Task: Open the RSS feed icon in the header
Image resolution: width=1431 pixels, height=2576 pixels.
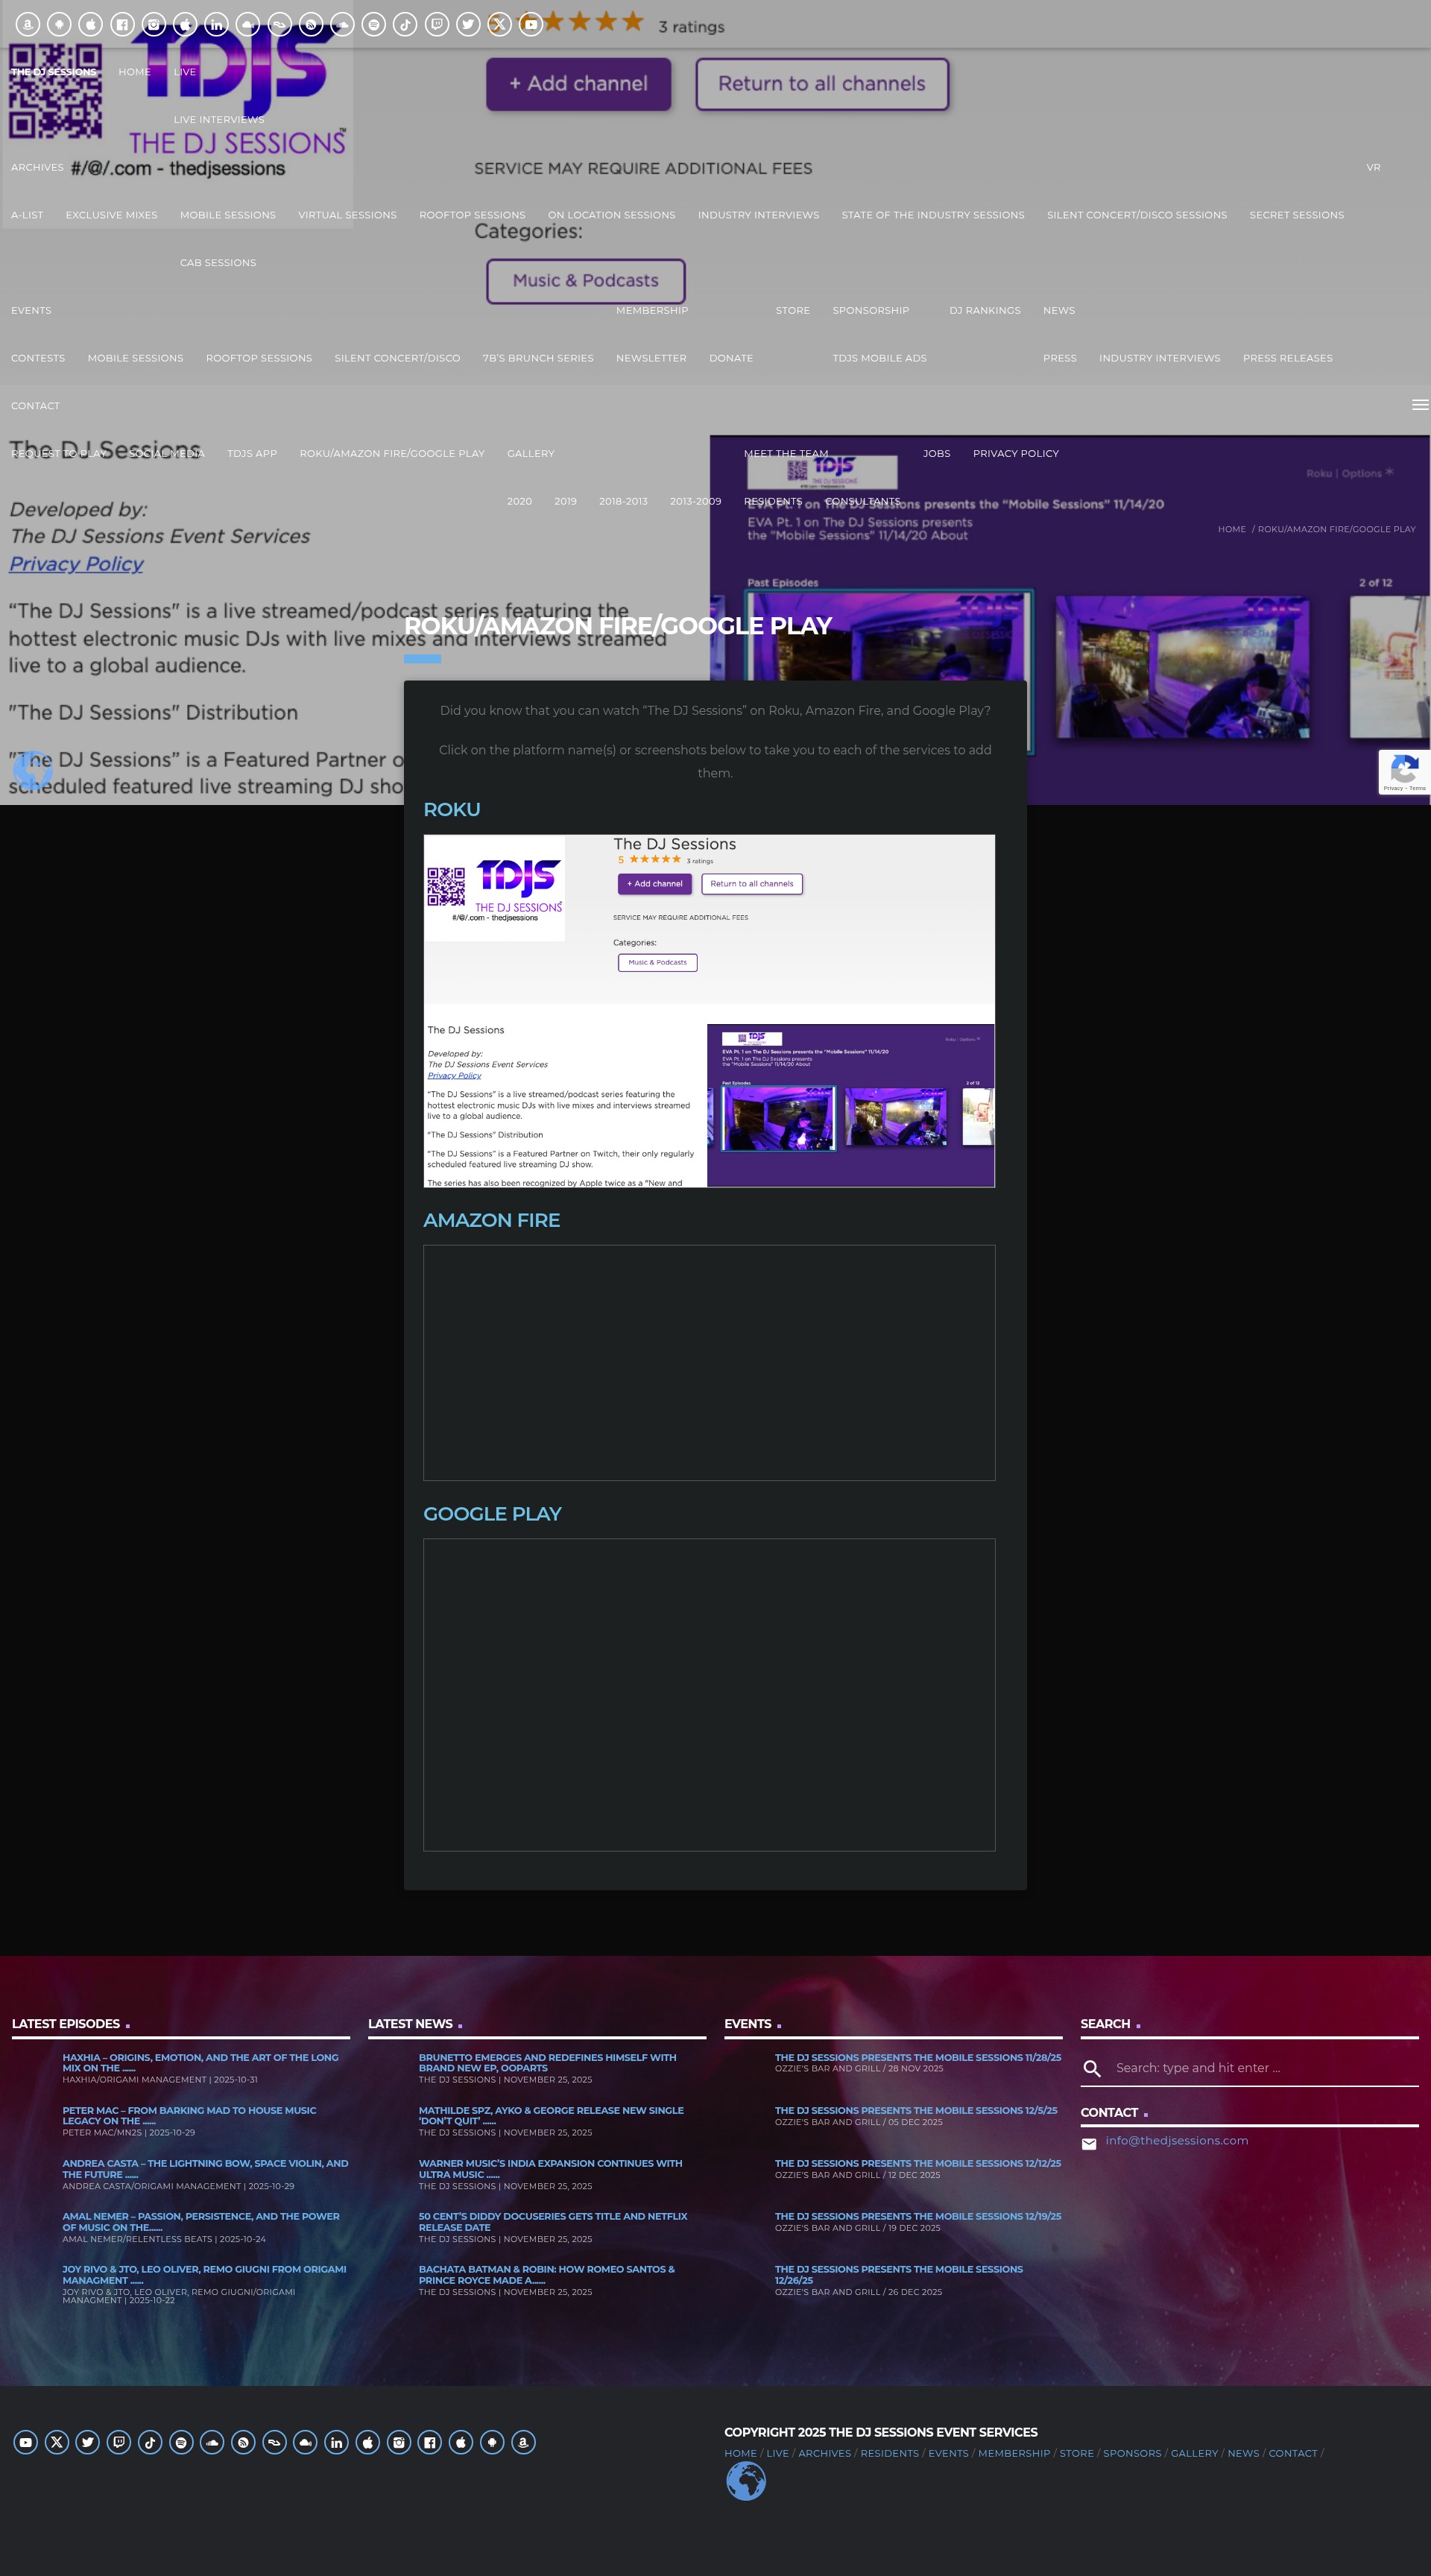Action: [311, 24]
